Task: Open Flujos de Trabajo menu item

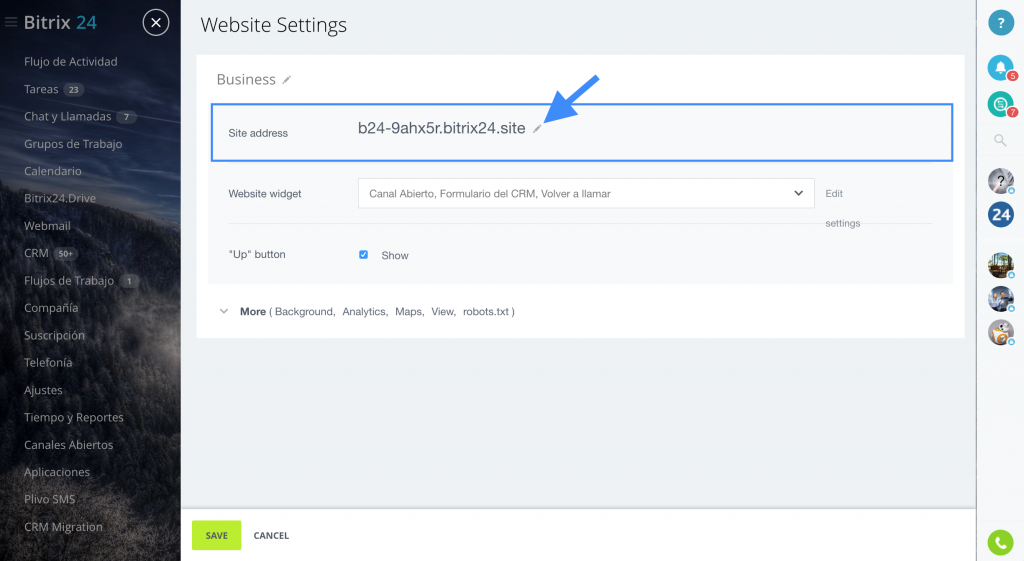Action: [69, 280]
